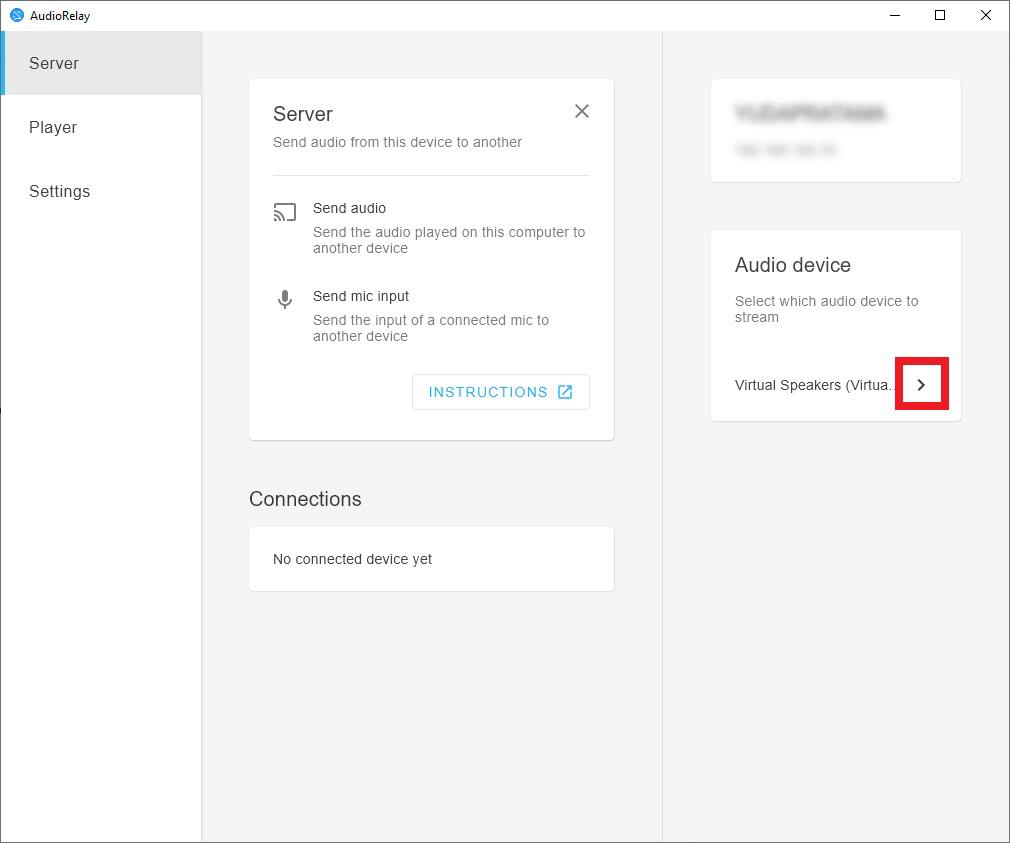Close the AudioRelay window
The width and height of the screenshot is (1010, 843).
click(x=986, y=15)
